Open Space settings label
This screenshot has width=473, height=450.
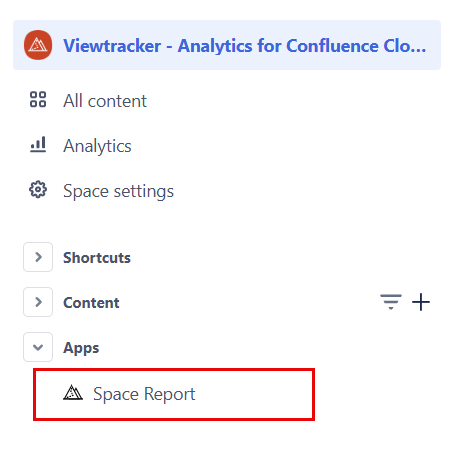coord(118,191)
